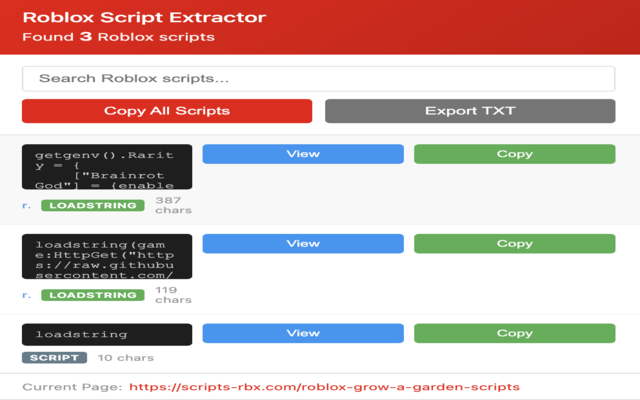Click the SCRIPT badge
The height and width of the screenshot is (400, 640).
click(x=54, y=358)
